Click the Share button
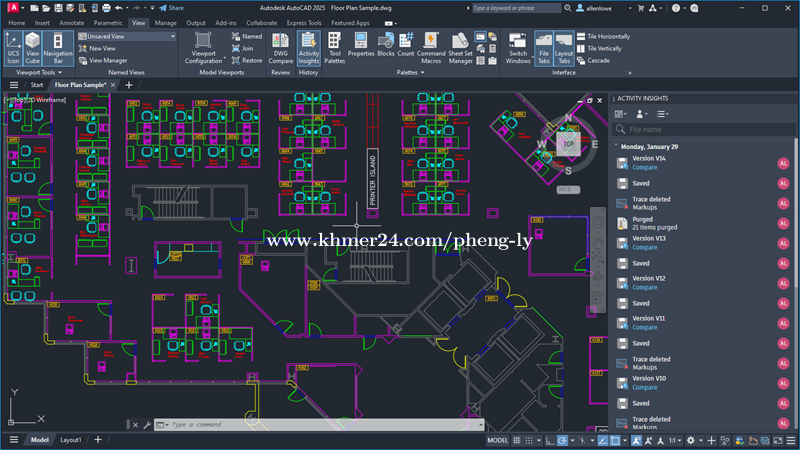Viewport: 800px width, 450px height. coord(171,8)
